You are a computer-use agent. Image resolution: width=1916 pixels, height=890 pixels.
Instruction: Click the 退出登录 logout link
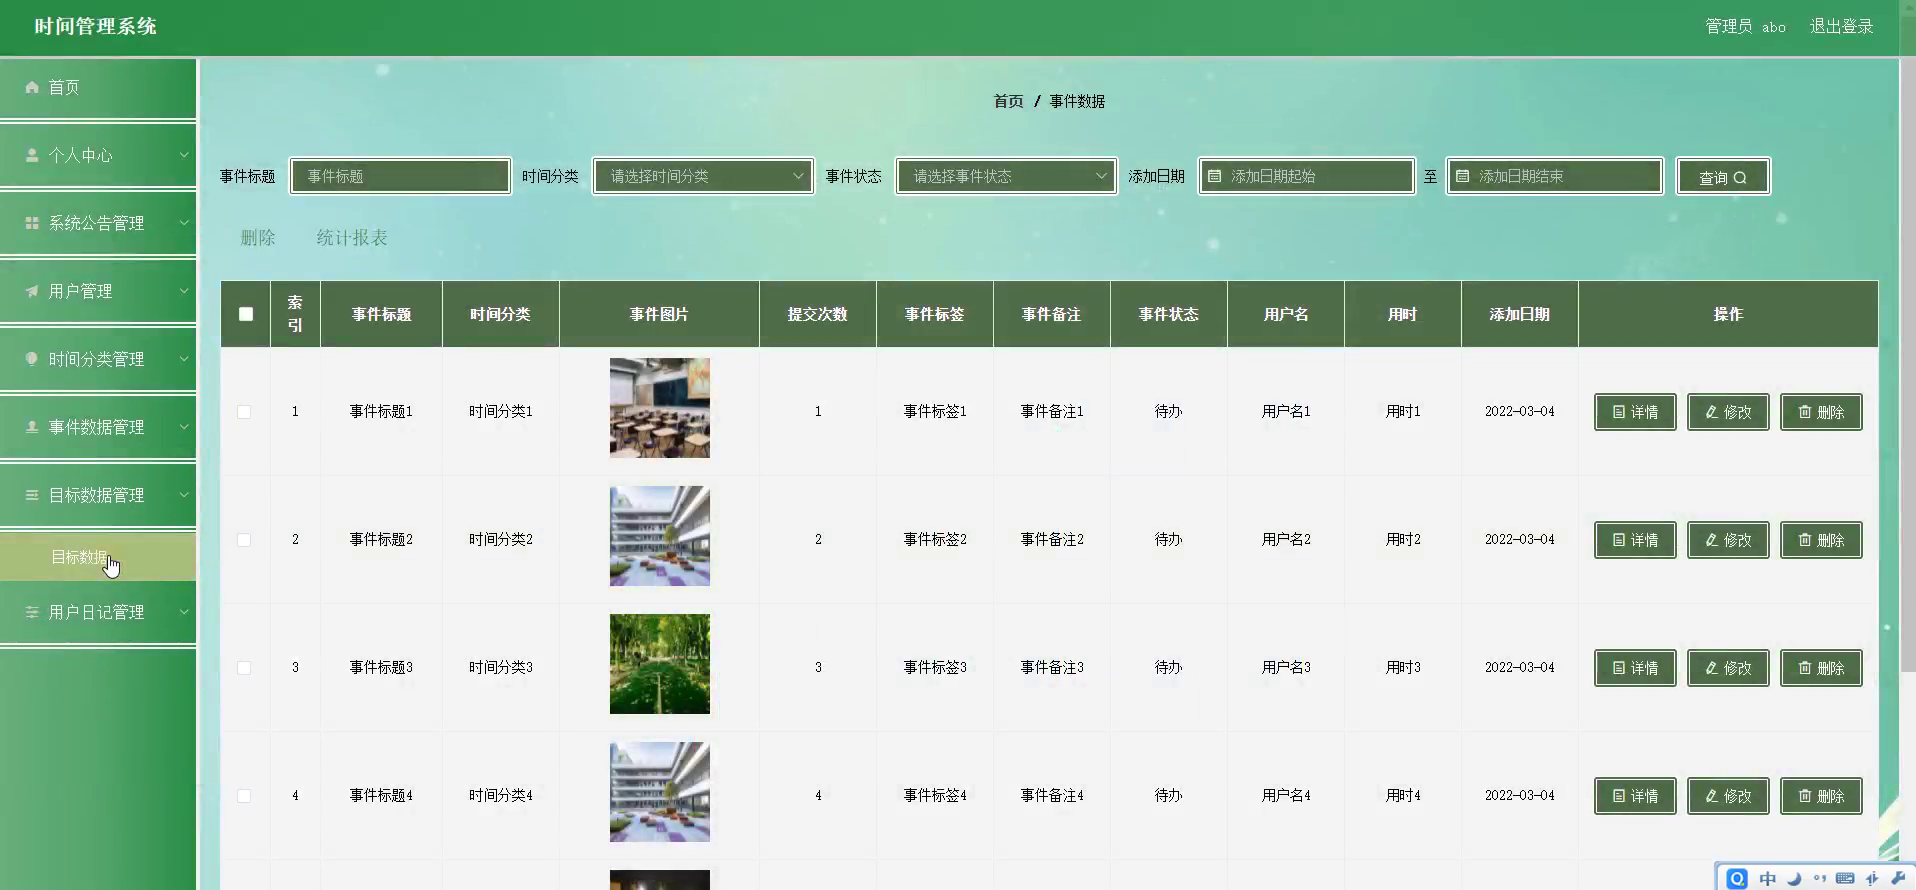coord(1841,26)
